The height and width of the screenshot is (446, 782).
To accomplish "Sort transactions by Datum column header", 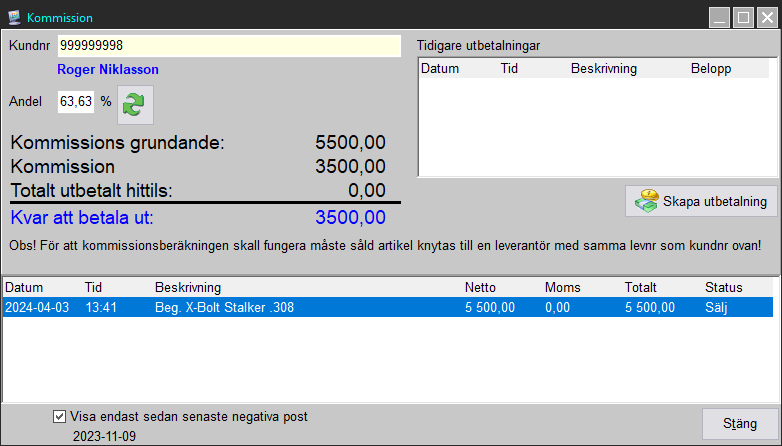I will click(24, 288).
